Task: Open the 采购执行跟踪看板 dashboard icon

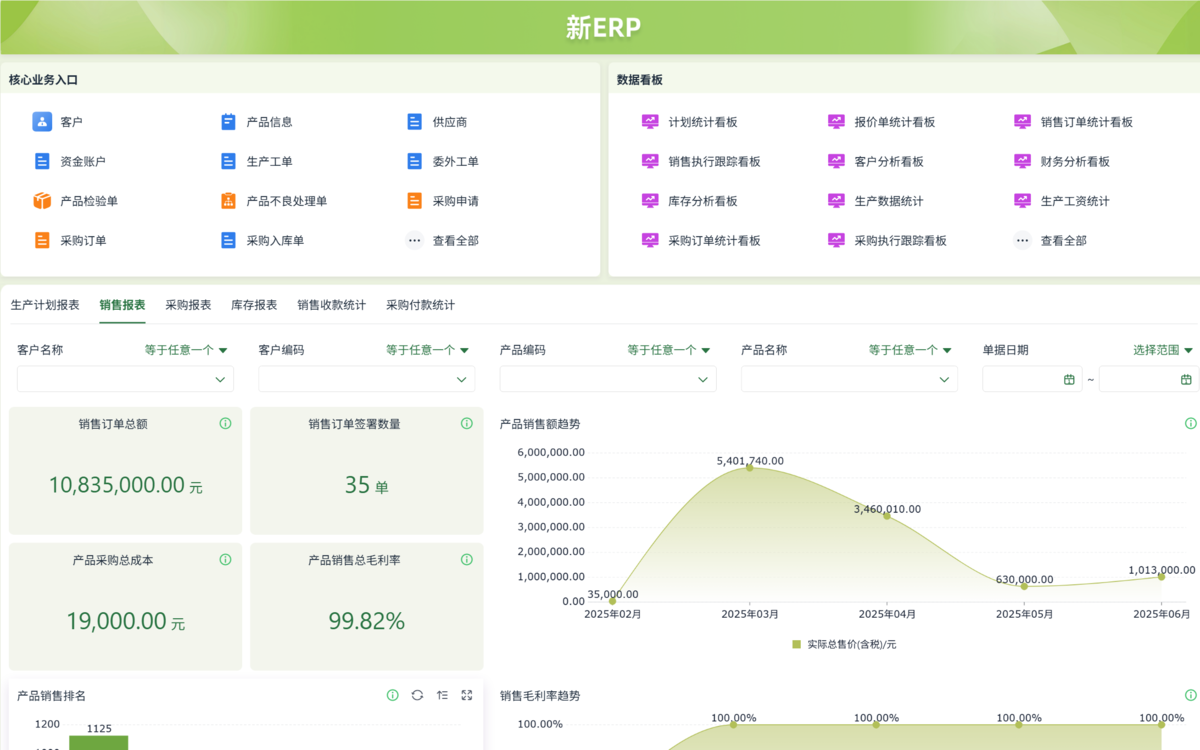Action: click(x=836, y=240)
